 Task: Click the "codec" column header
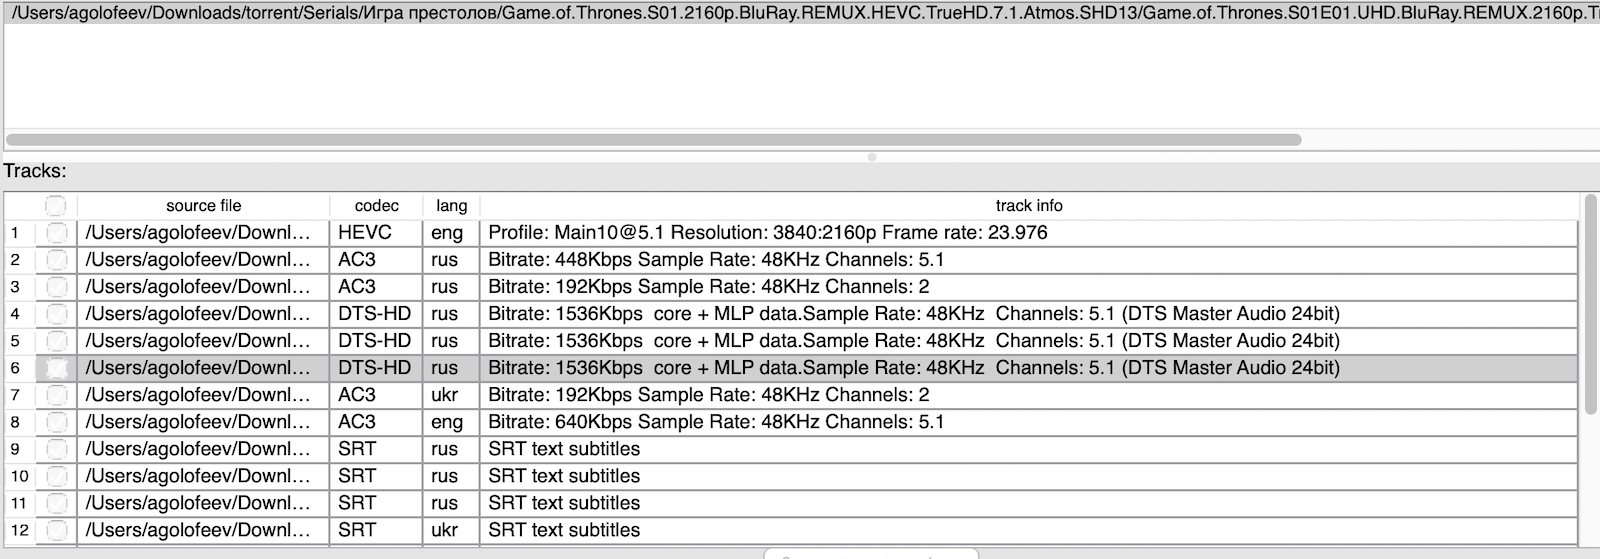pos(376,205)
